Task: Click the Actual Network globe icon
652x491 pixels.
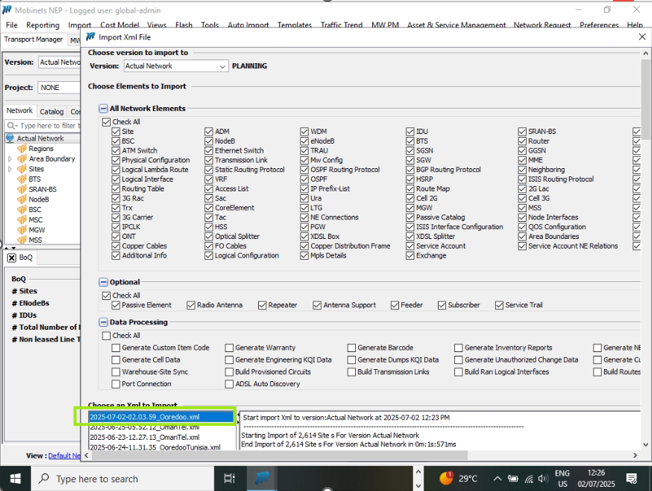Action: [10, 139]
